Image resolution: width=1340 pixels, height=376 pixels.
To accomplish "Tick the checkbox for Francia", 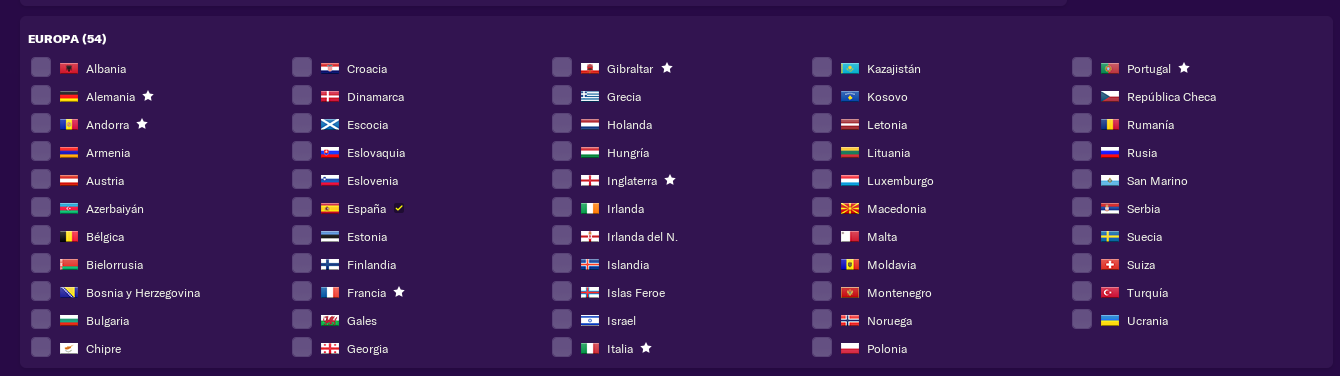I will pyautogui.click(x=302, y=291).
